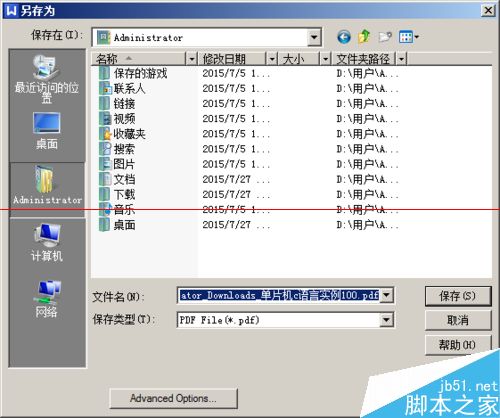
Task: Open 计算机 from the sidebar
Action: point(47,242)
